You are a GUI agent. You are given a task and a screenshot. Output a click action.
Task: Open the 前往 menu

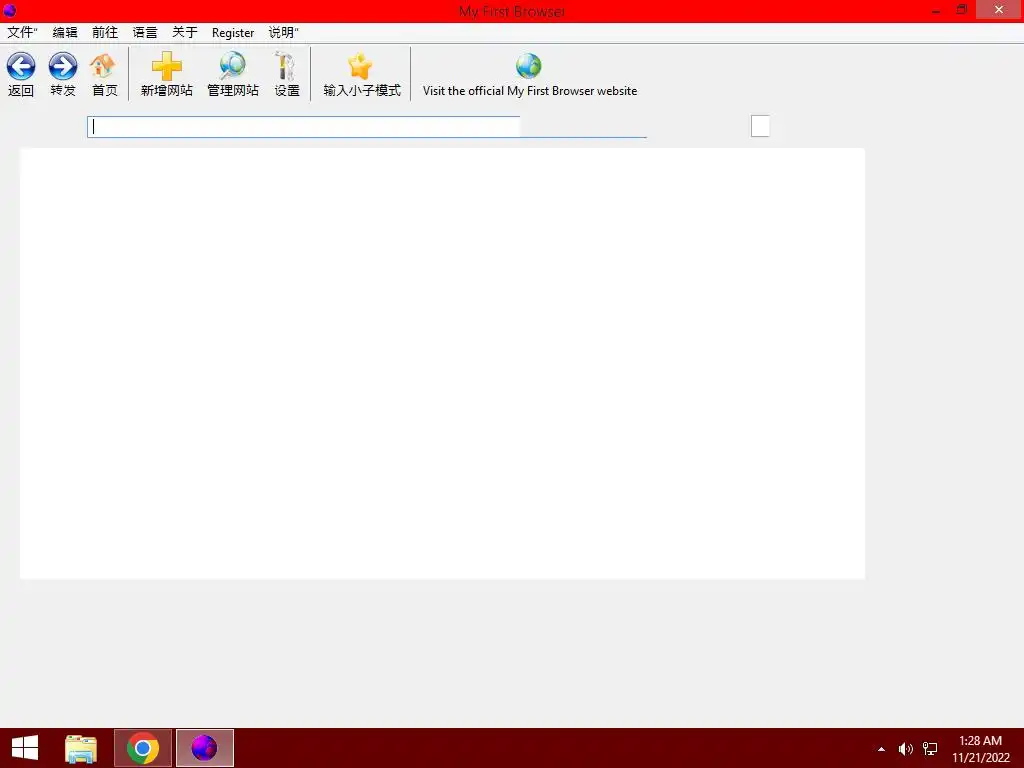click(104, 33)
